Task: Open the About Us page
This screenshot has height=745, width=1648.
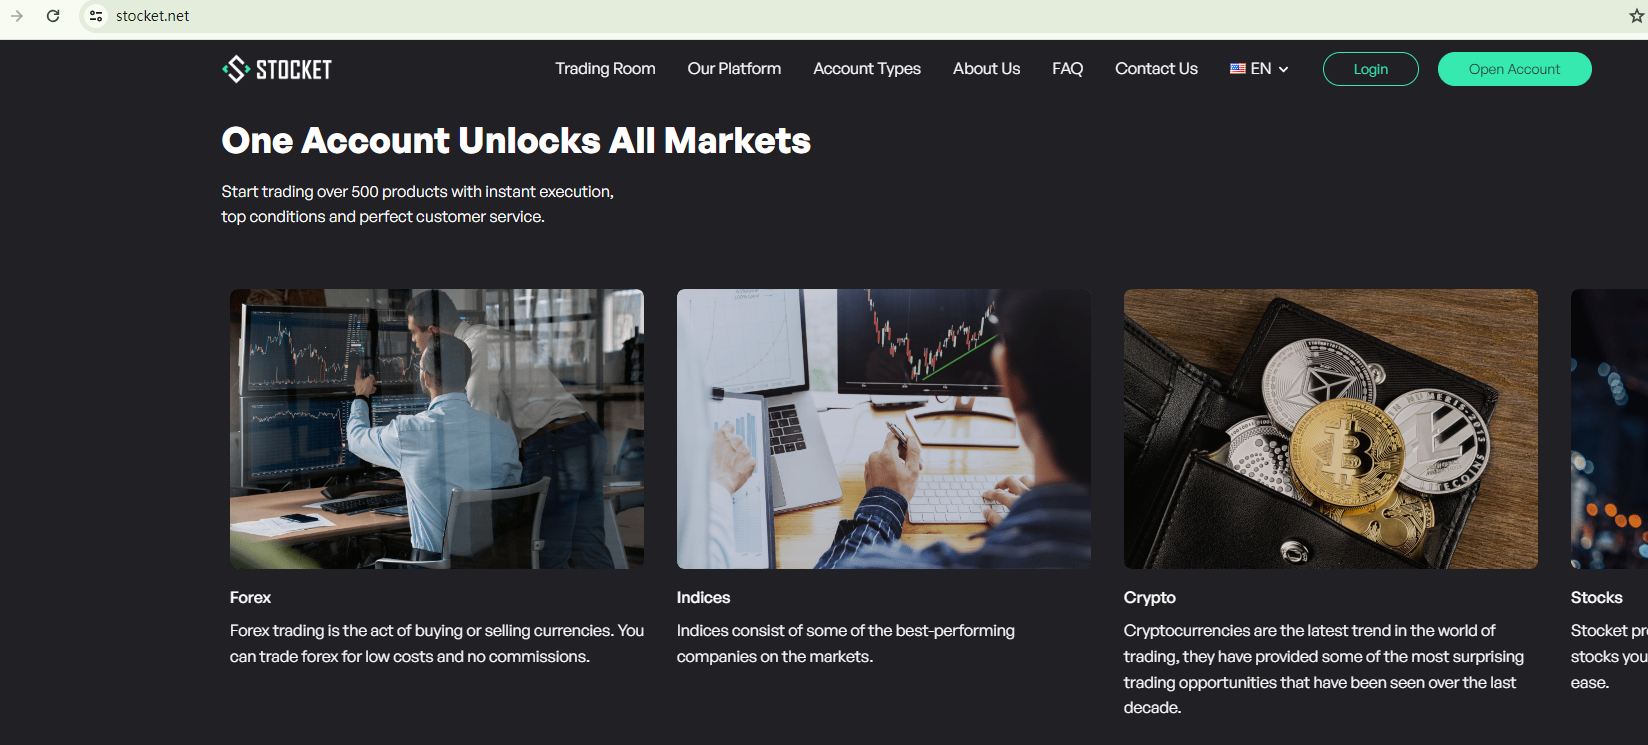Action: 986,69
